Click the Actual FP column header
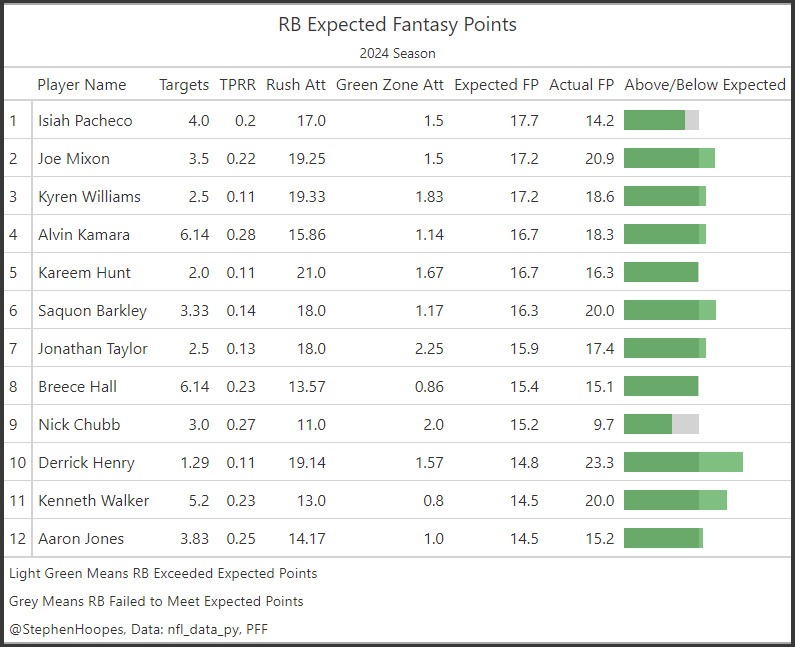This screenshot has height=647, width=795. click(582, 85)
